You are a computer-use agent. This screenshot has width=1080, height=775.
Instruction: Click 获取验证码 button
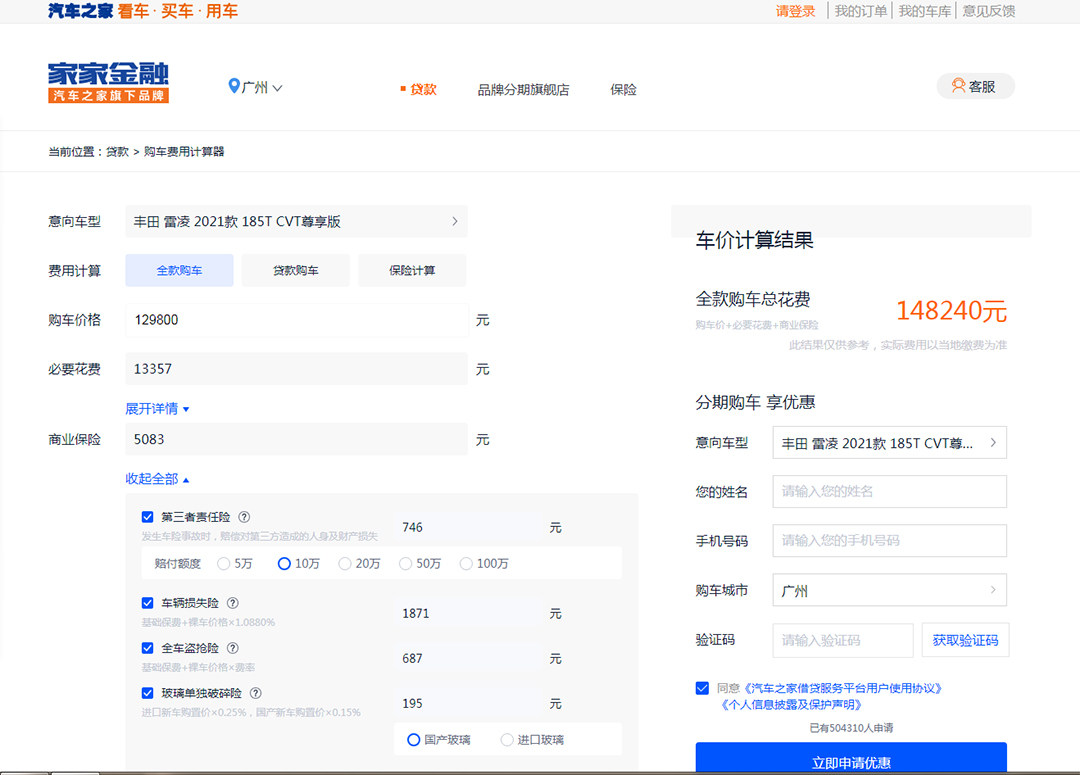pyautogui.click(x=965, y=640)
